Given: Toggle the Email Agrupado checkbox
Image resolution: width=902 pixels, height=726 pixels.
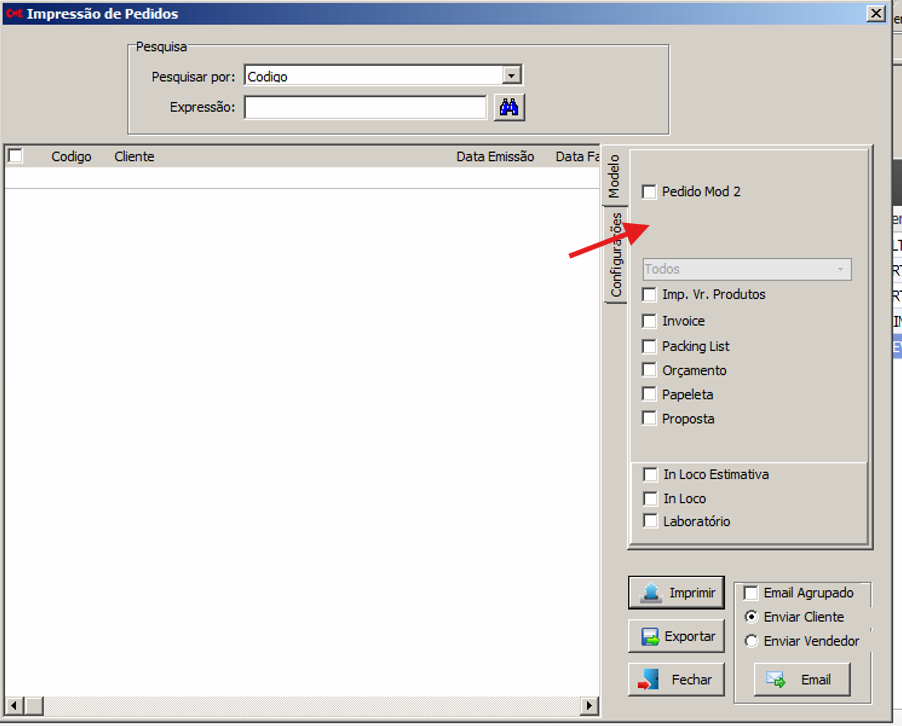Looking at the screenshot, I should [751, 593].
